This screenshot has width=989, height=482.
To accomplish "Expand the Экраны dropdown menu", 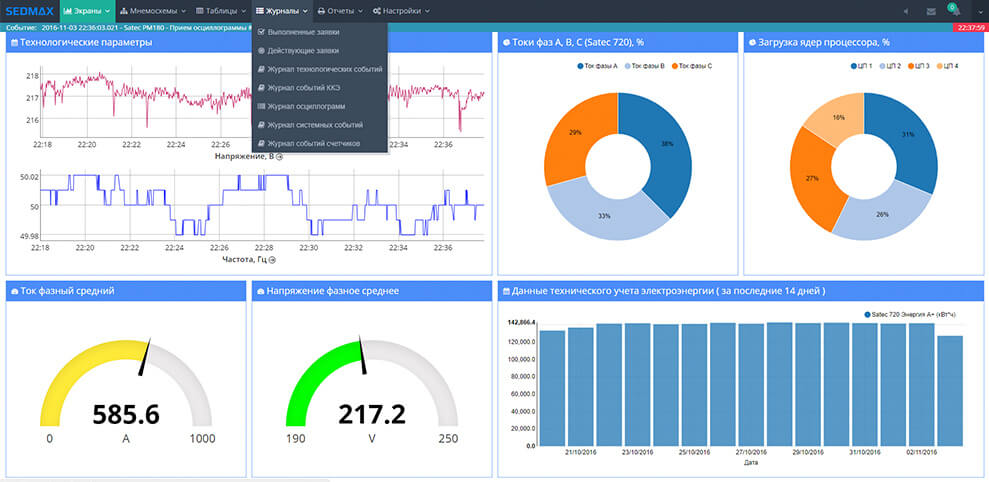I will (x=86, y=11).
